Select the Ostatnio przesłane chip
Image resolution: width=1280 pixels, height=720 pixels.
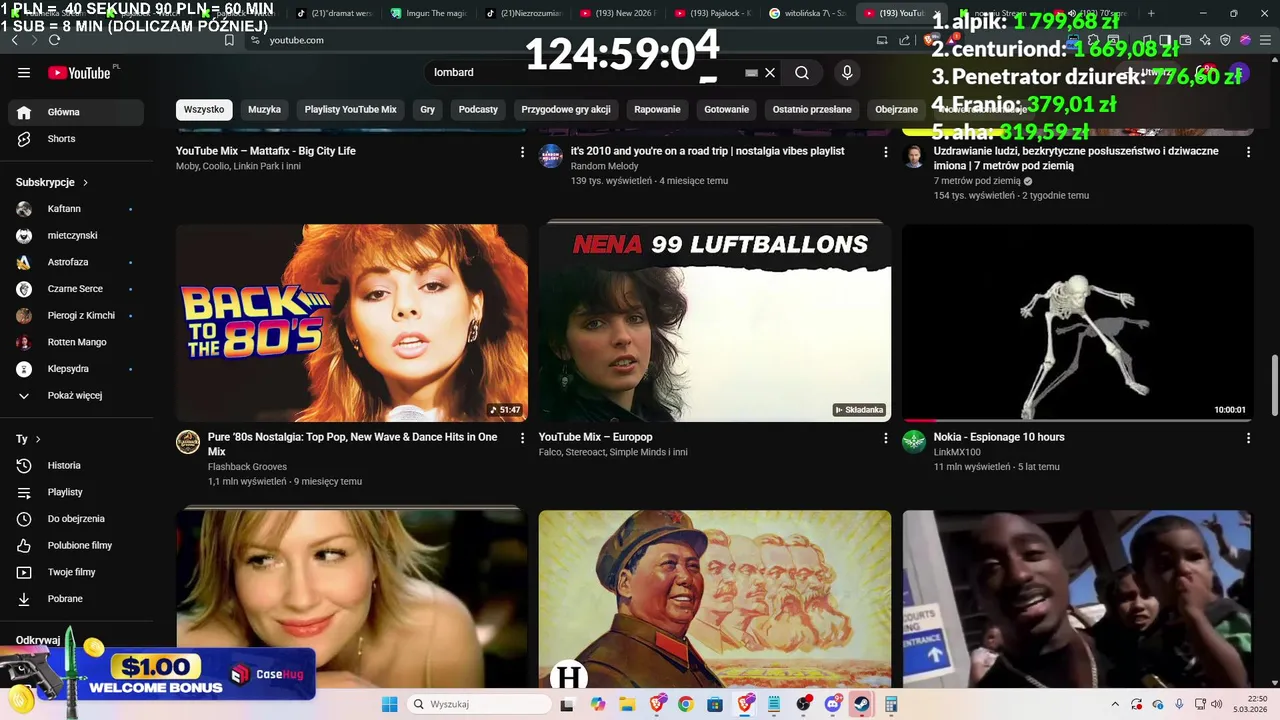(812, 110)
